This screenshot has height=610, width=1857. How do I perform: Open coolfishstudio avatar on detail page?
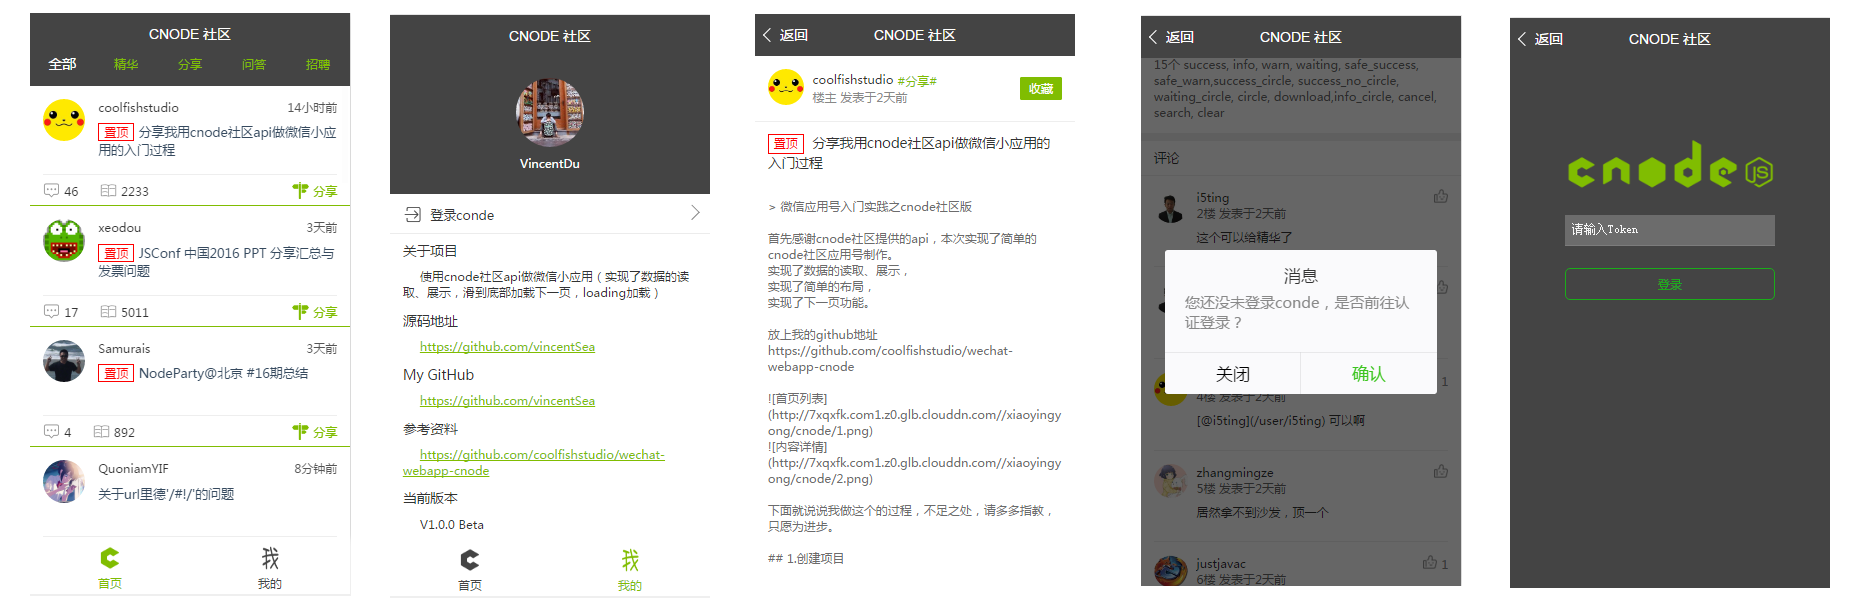pos(786,87)
